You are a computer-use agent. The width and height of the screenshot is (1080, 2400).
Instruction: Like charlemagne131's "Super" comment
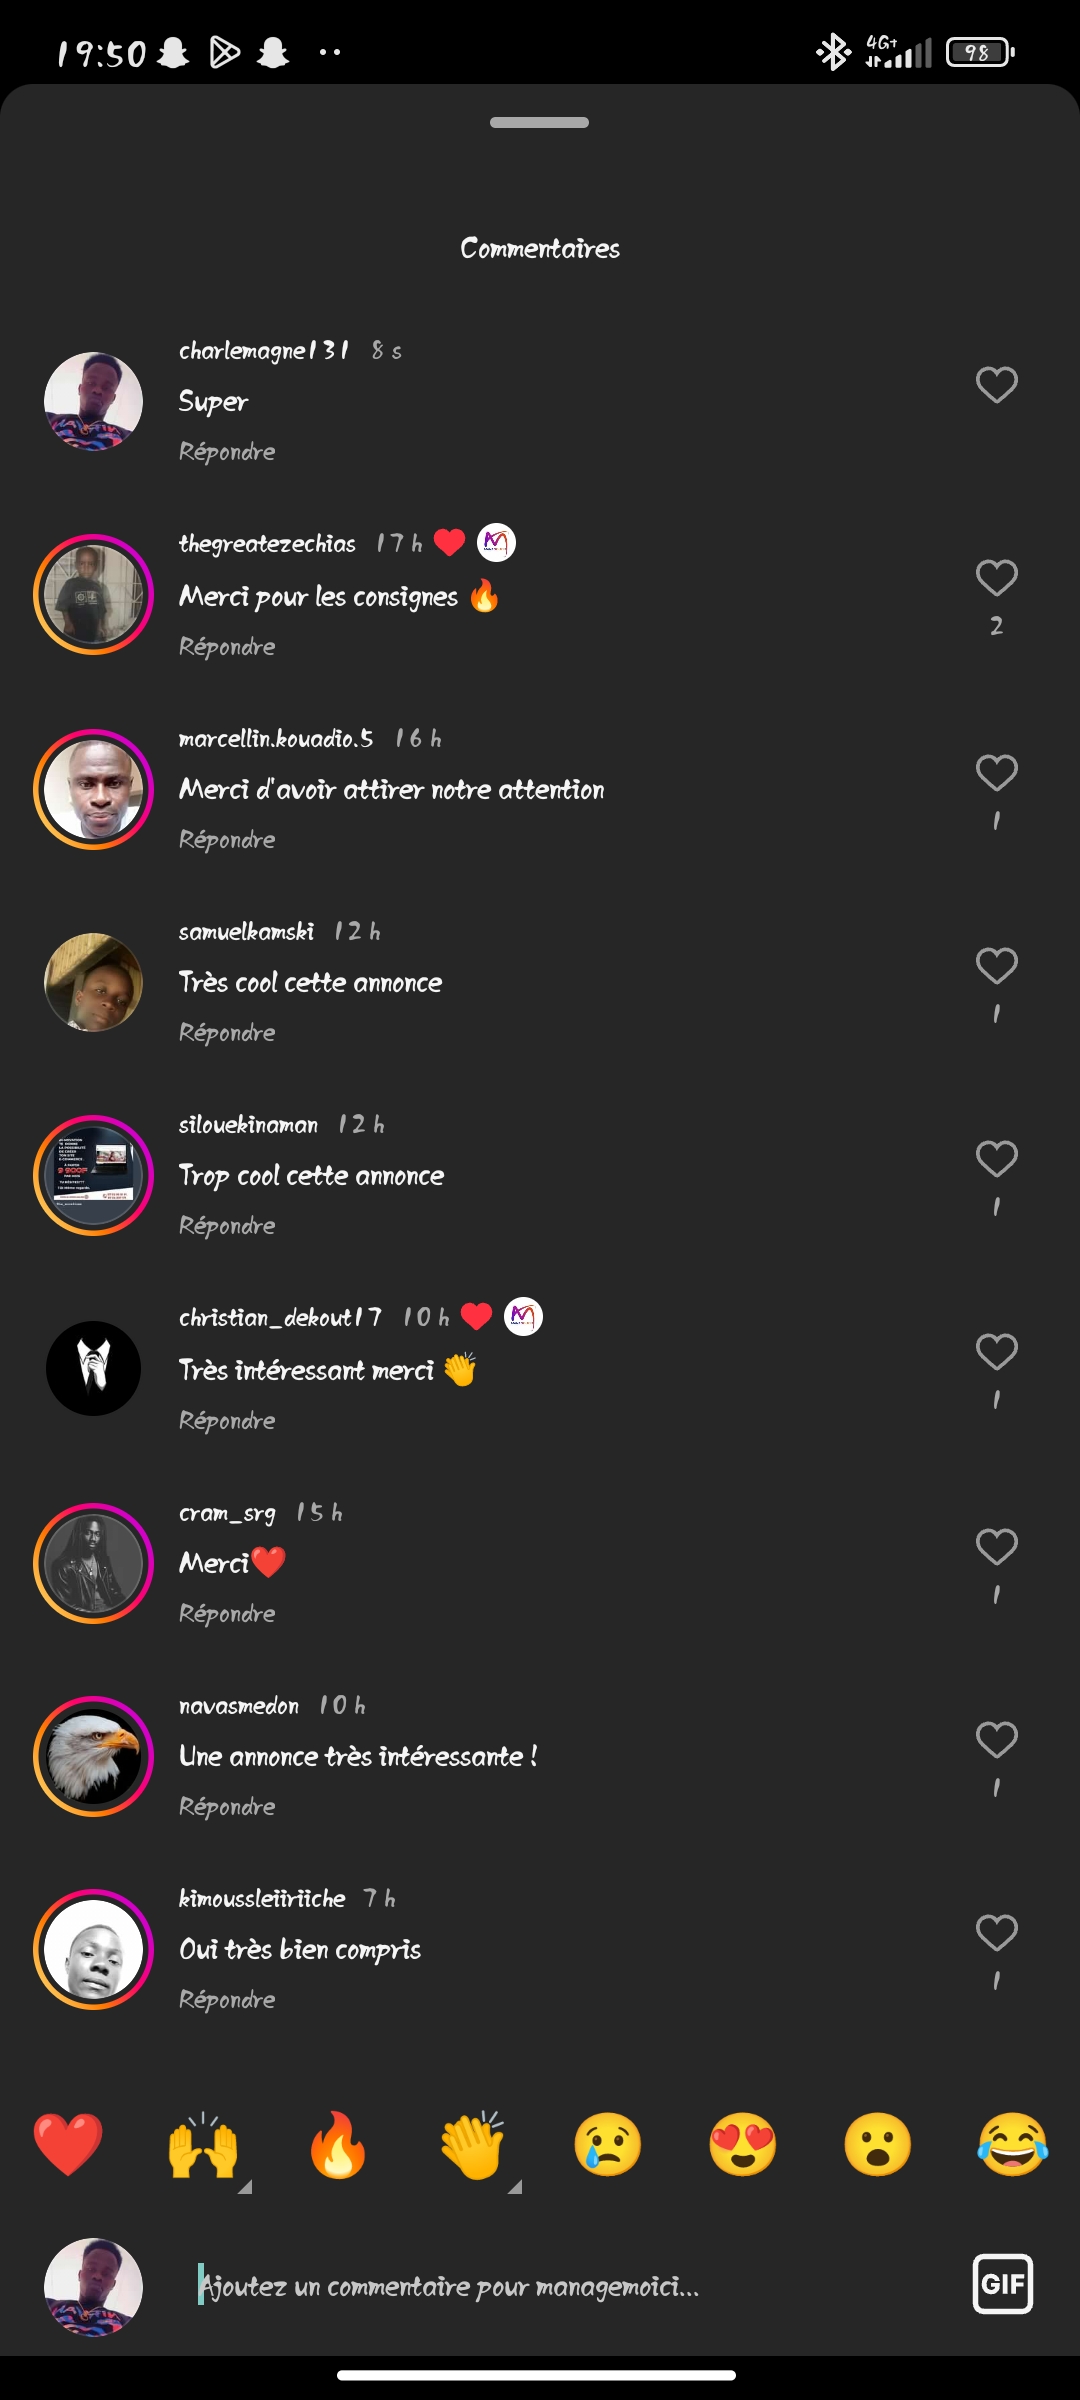click(997, 385)
